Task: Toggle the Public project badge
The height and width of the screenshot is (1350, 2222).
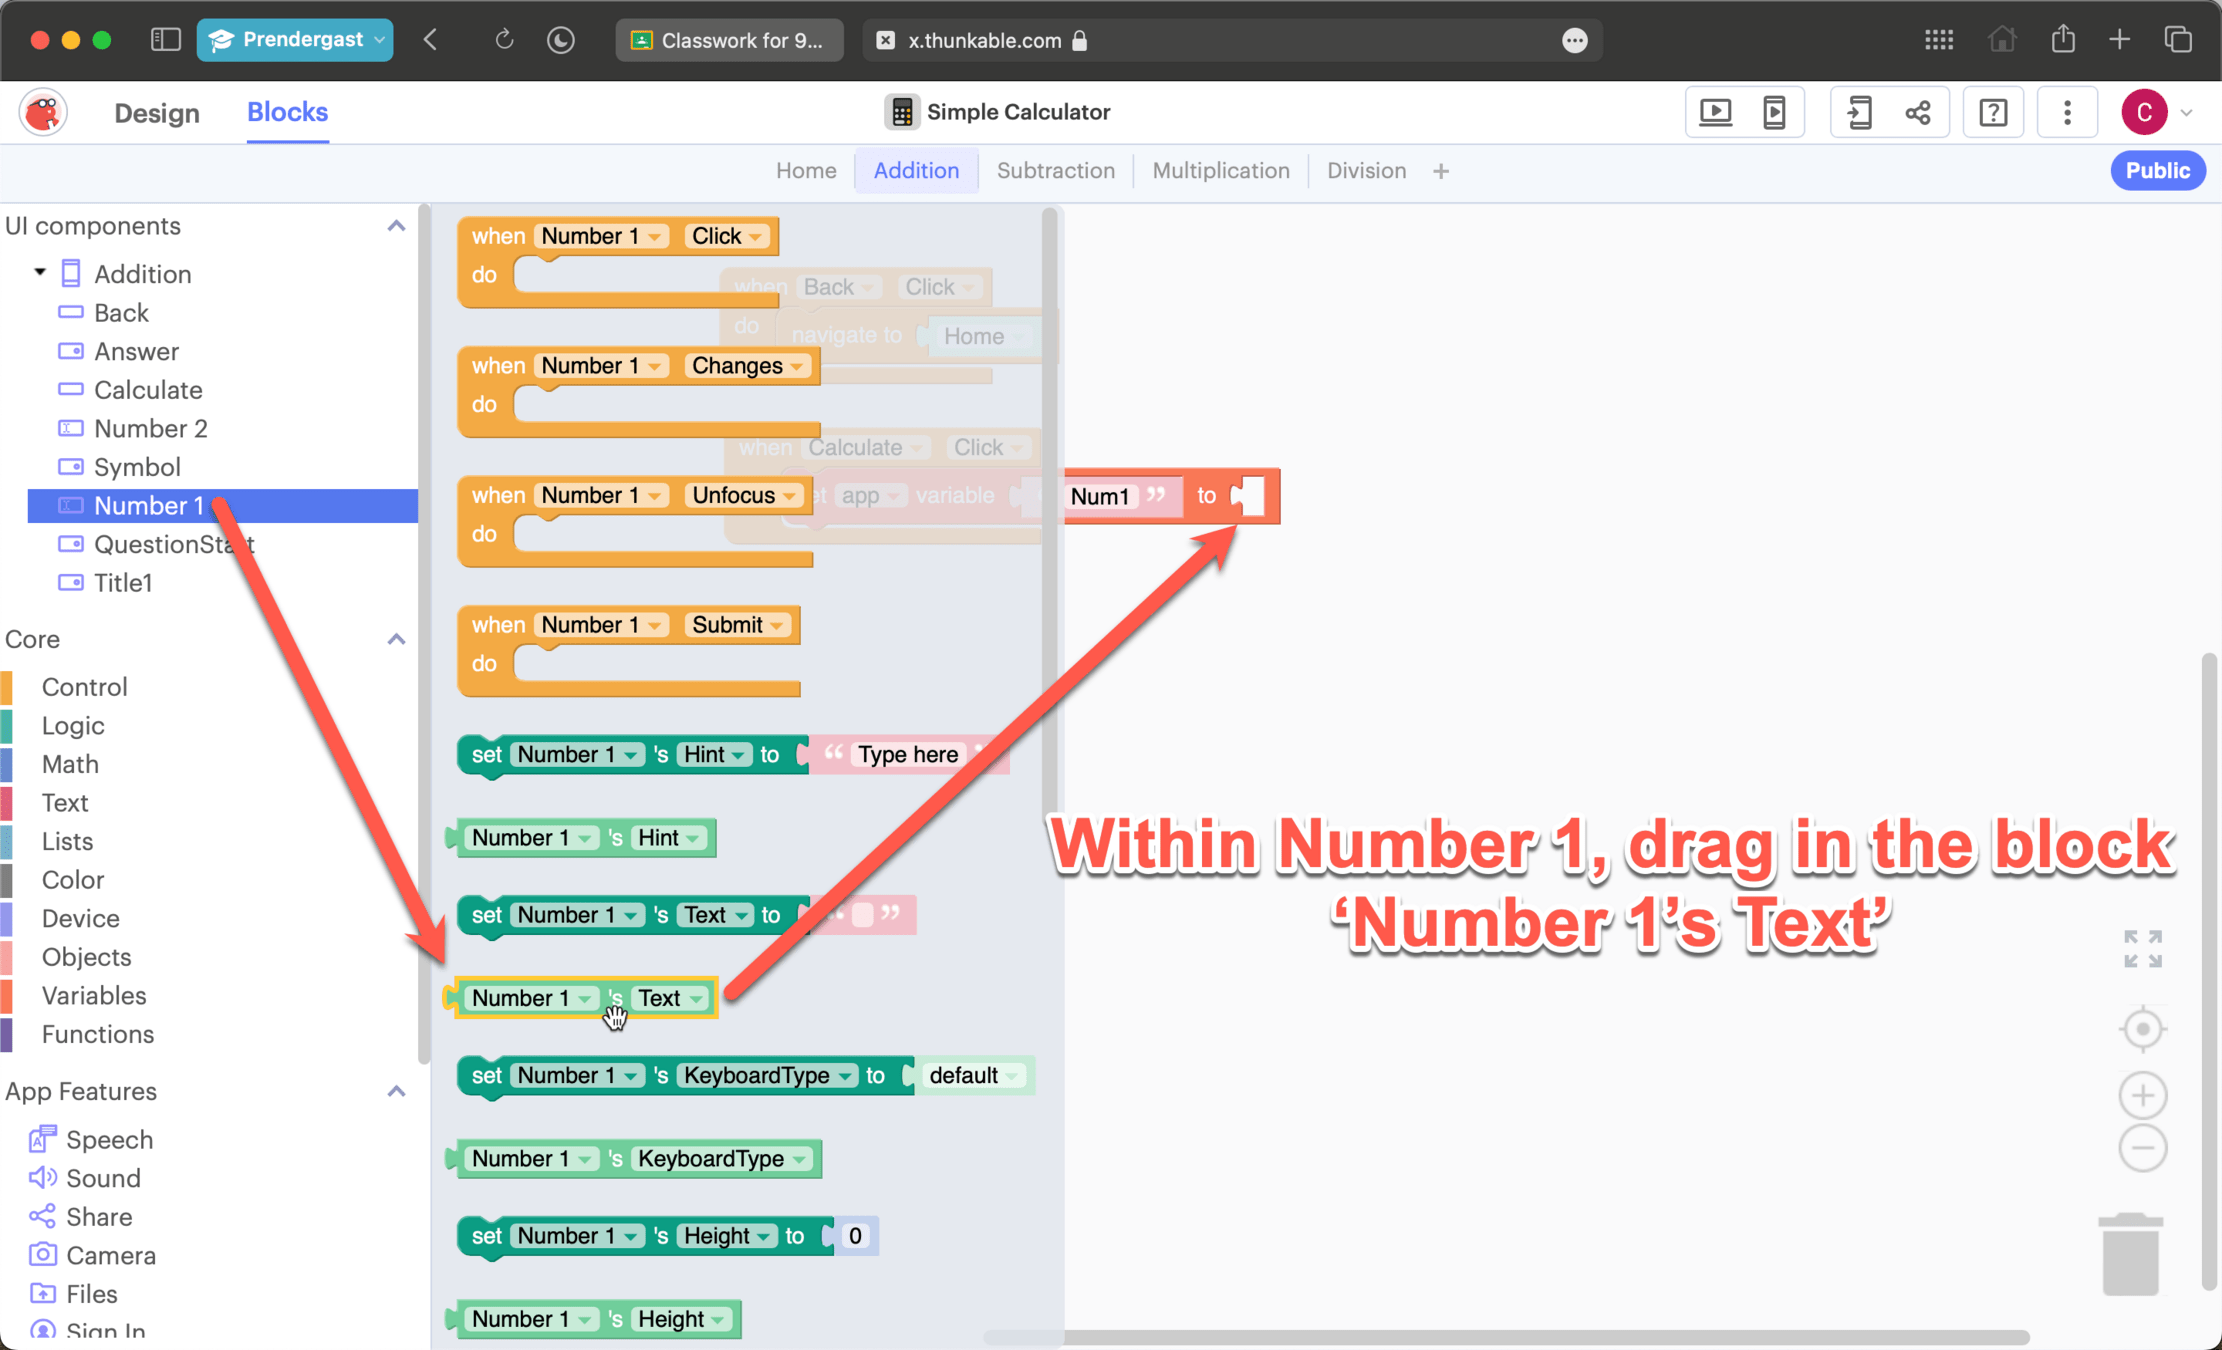Action: [2157, 171]
